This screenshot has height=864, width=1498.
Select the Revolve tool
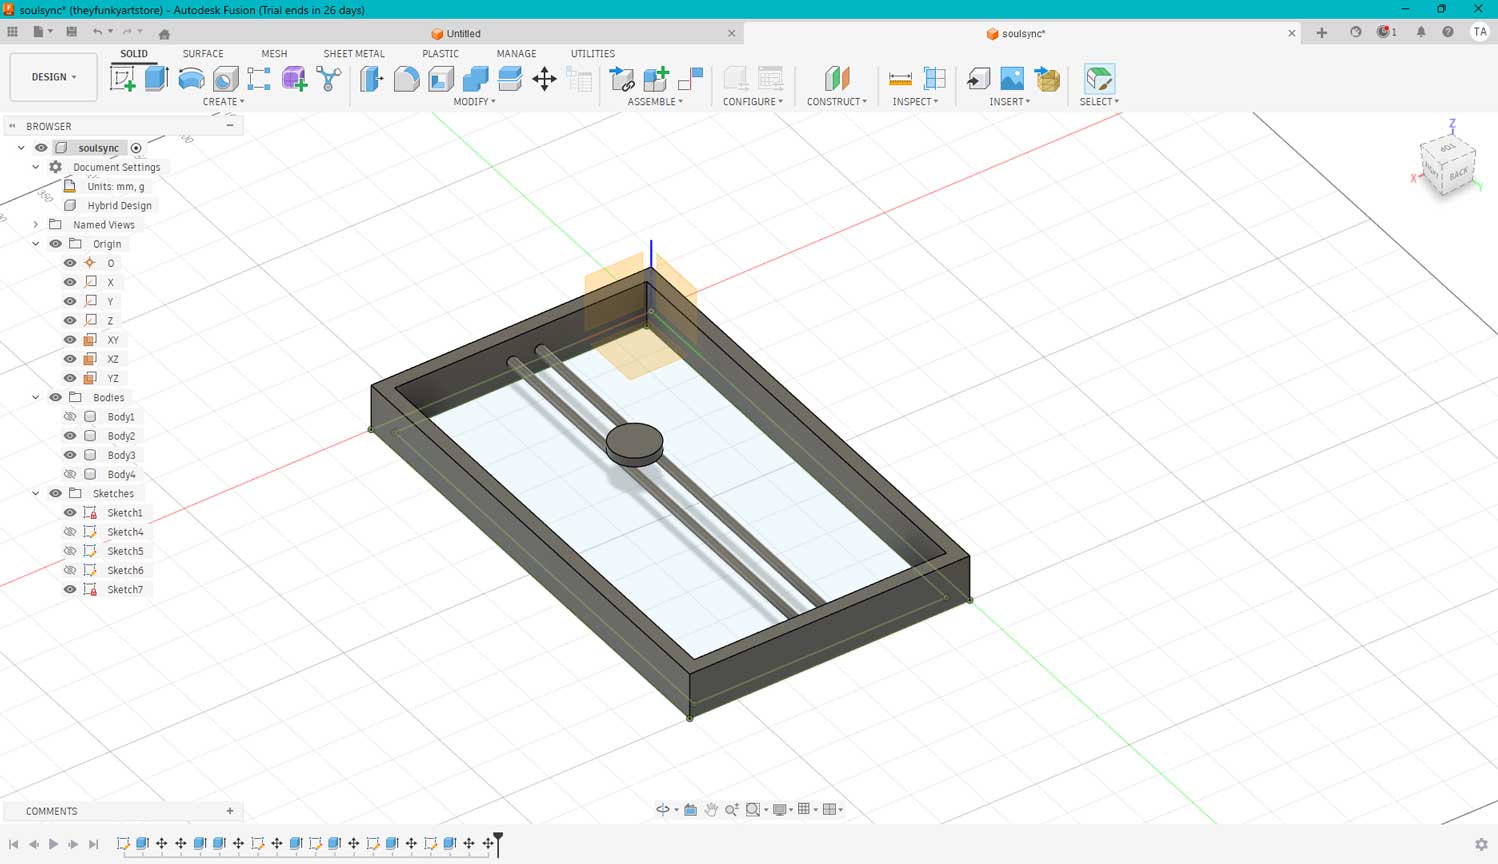coord(191,79)
